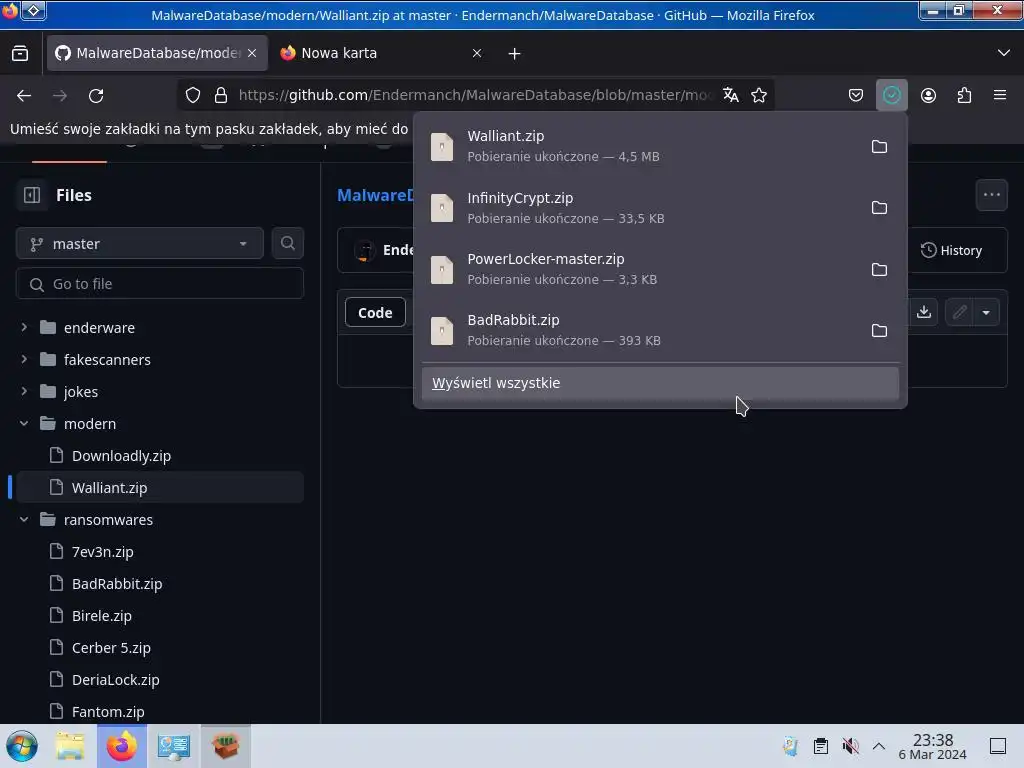
Task: Click Wyświetl wszystkie downloads
Action: pyautogui.click(x=660, y=383)
